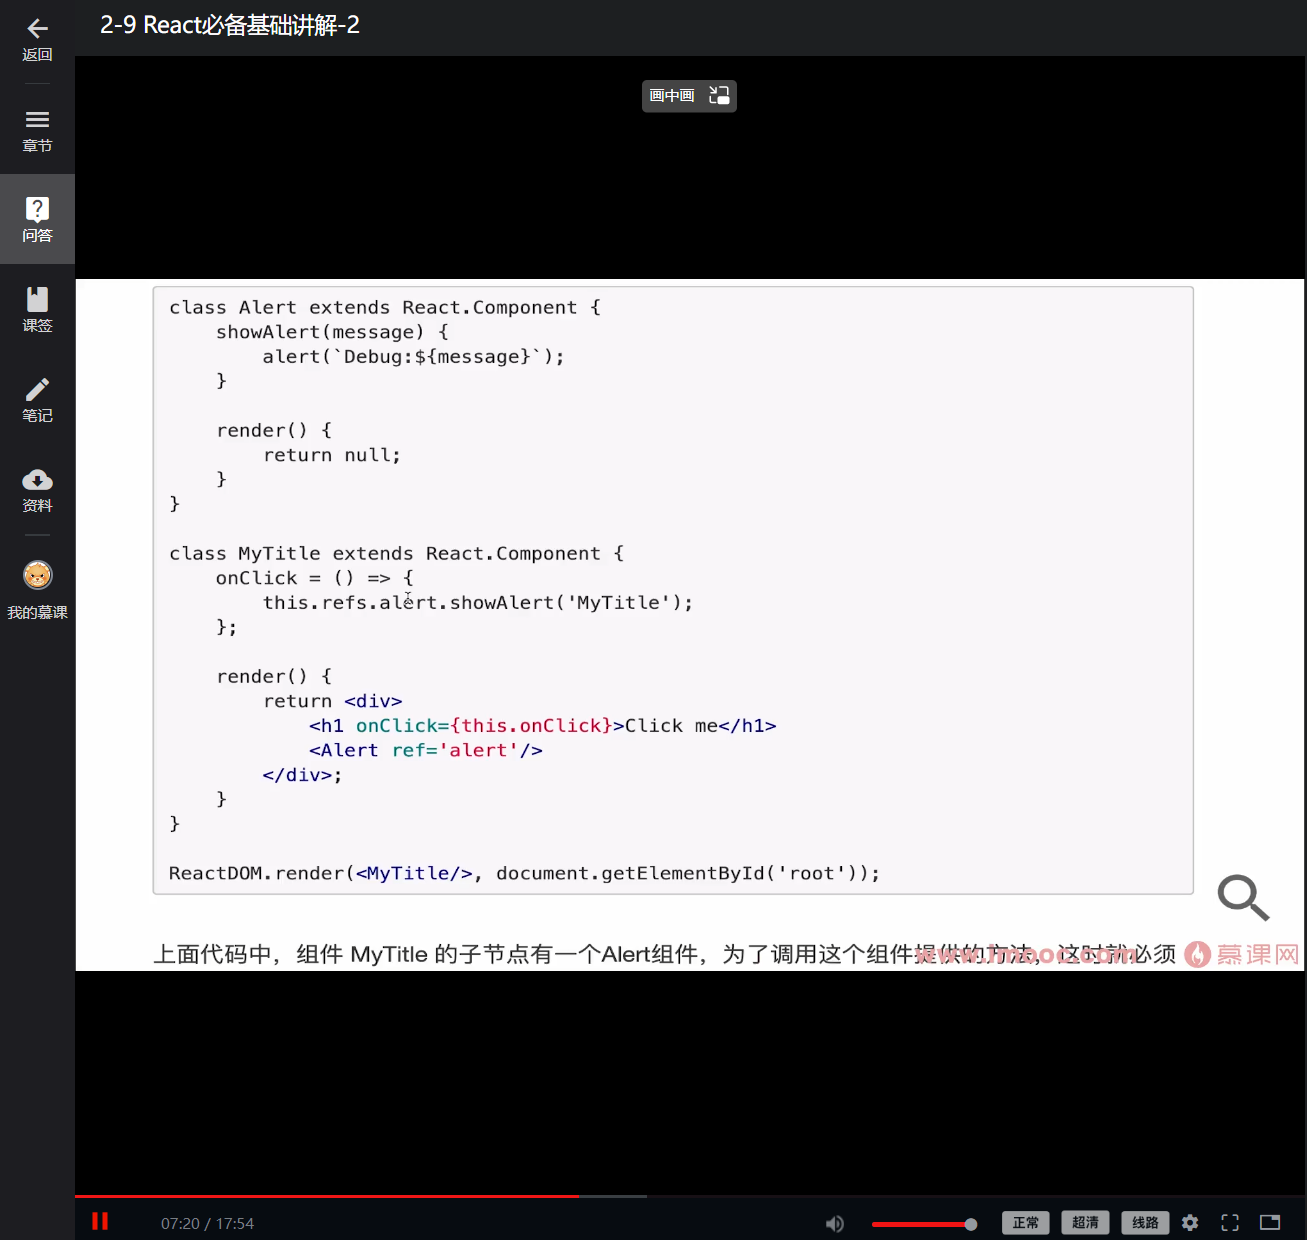Enter fullscreen with the bracket icon

[x=1229, y=1222]
